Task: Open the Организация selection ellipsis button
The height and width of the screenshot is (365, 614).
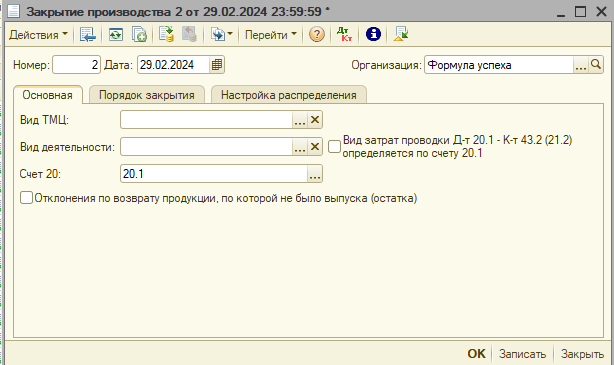Action: (581, 65)
